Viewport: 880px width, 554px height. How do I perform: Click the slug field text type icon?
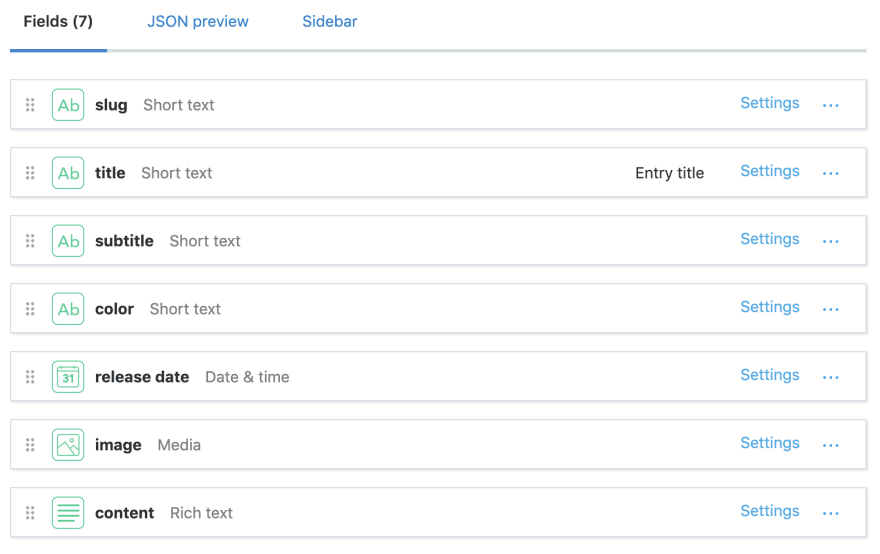tap(68, 105)
